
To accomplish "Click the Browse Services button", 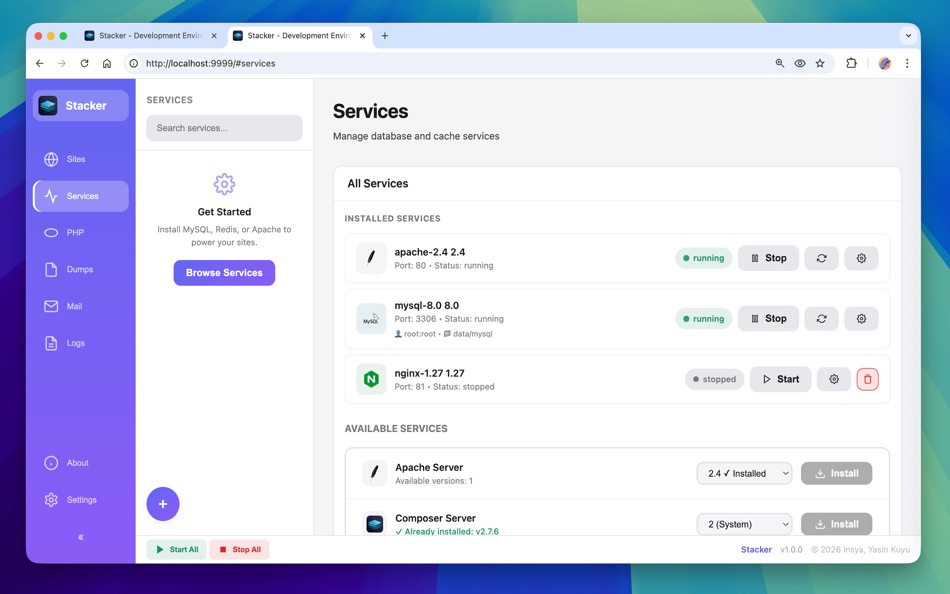I will pos(224,272).
